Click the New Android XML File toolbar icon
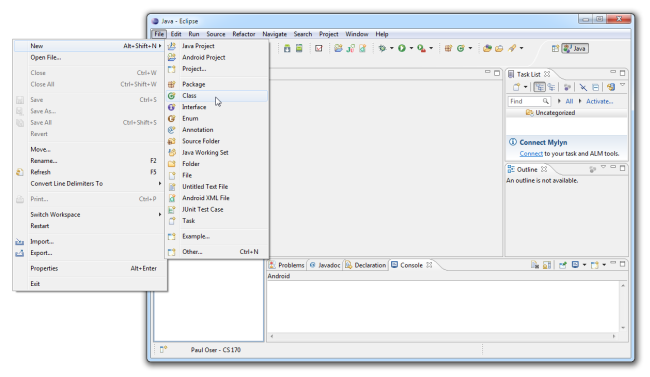Image resolution: width=650 pixels, height=377 pixels. pyautogui.click(x=362, y=48)
